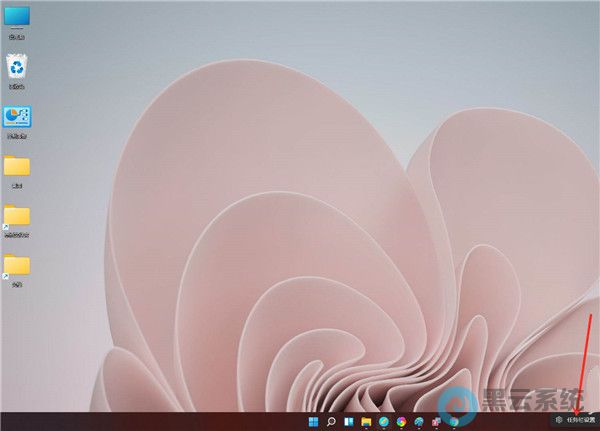Image resolution: width=600 pixels, height=431 pixels.
Task: Select the yellow folder without shortcut arrow
Action: pos(17,167)
